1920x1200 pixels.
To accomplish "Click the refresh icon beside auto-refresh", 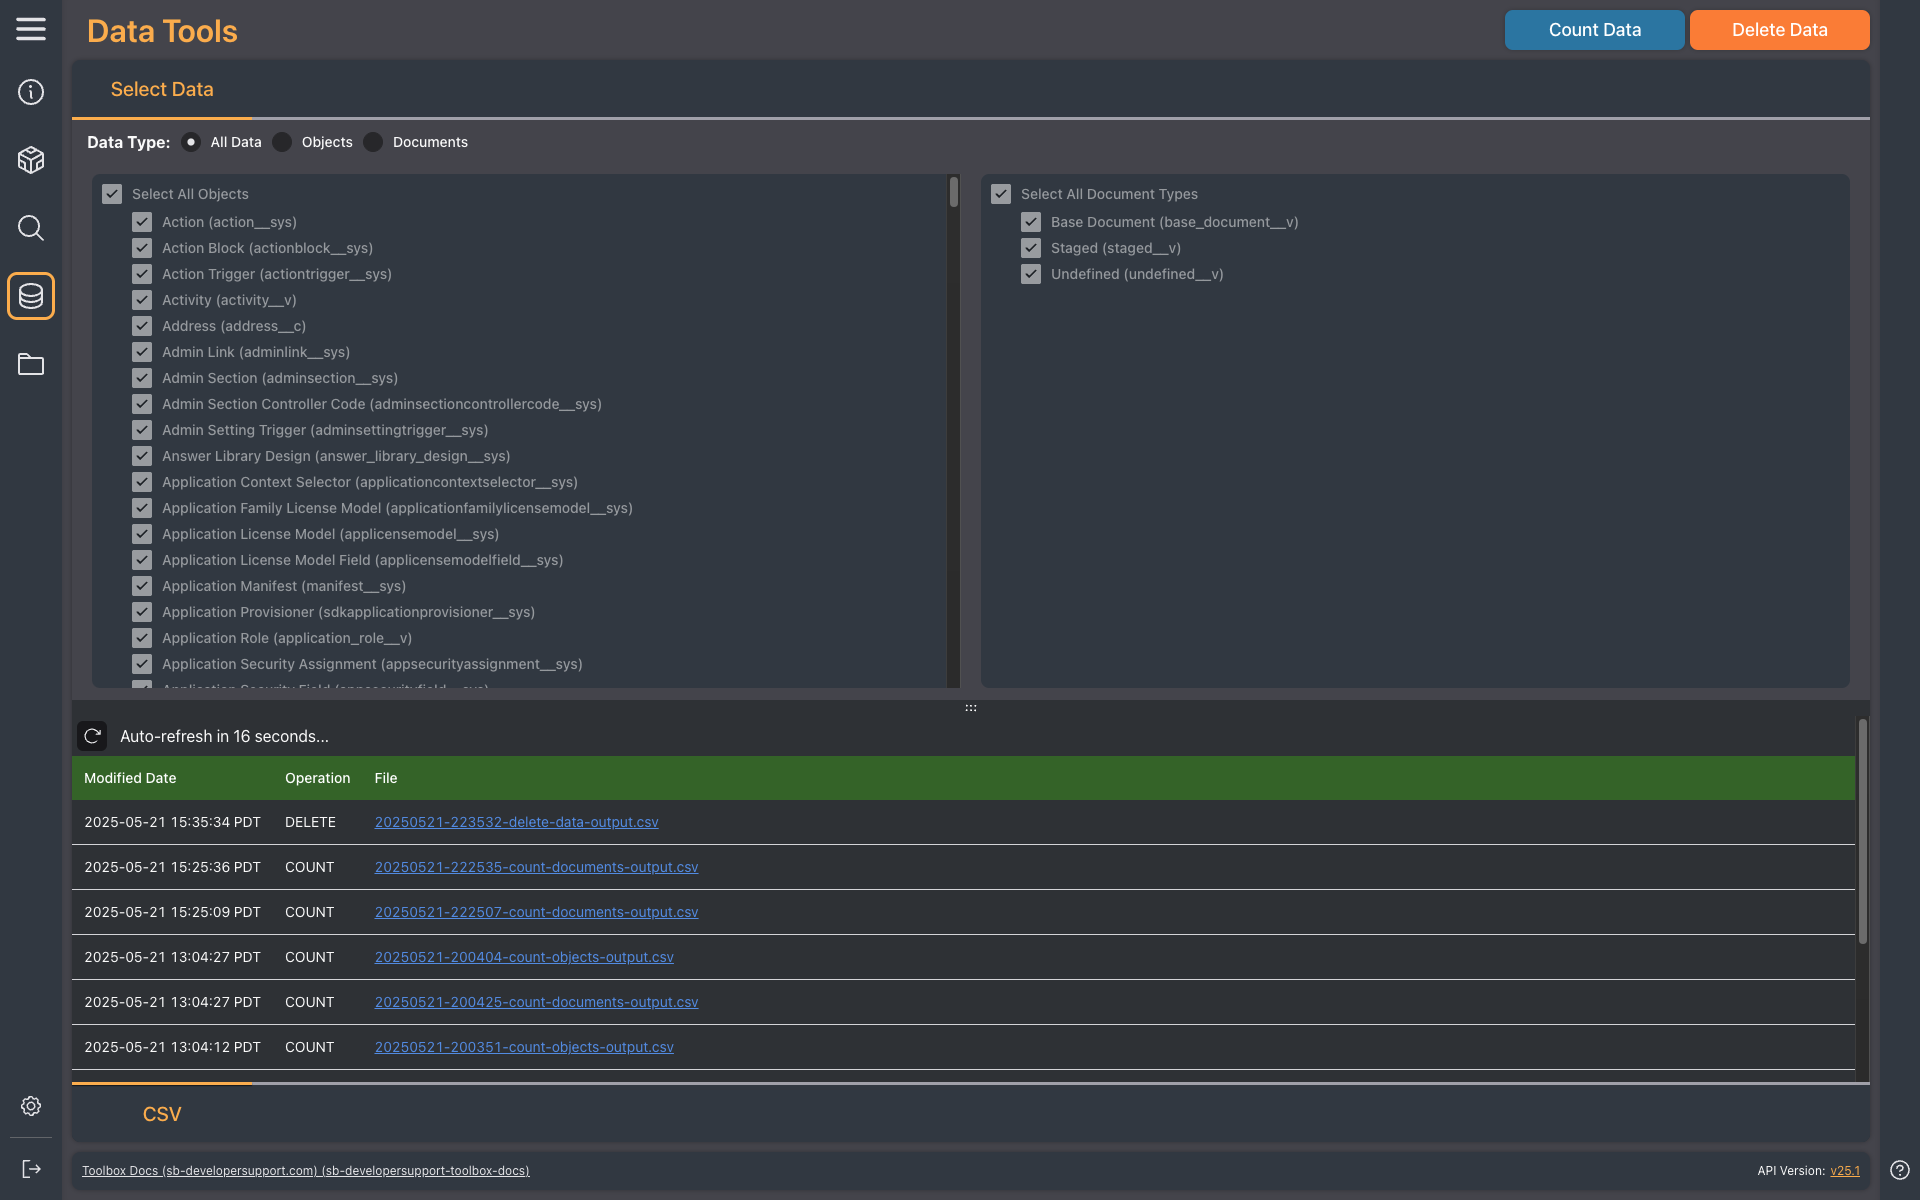I will coord(92,736).
